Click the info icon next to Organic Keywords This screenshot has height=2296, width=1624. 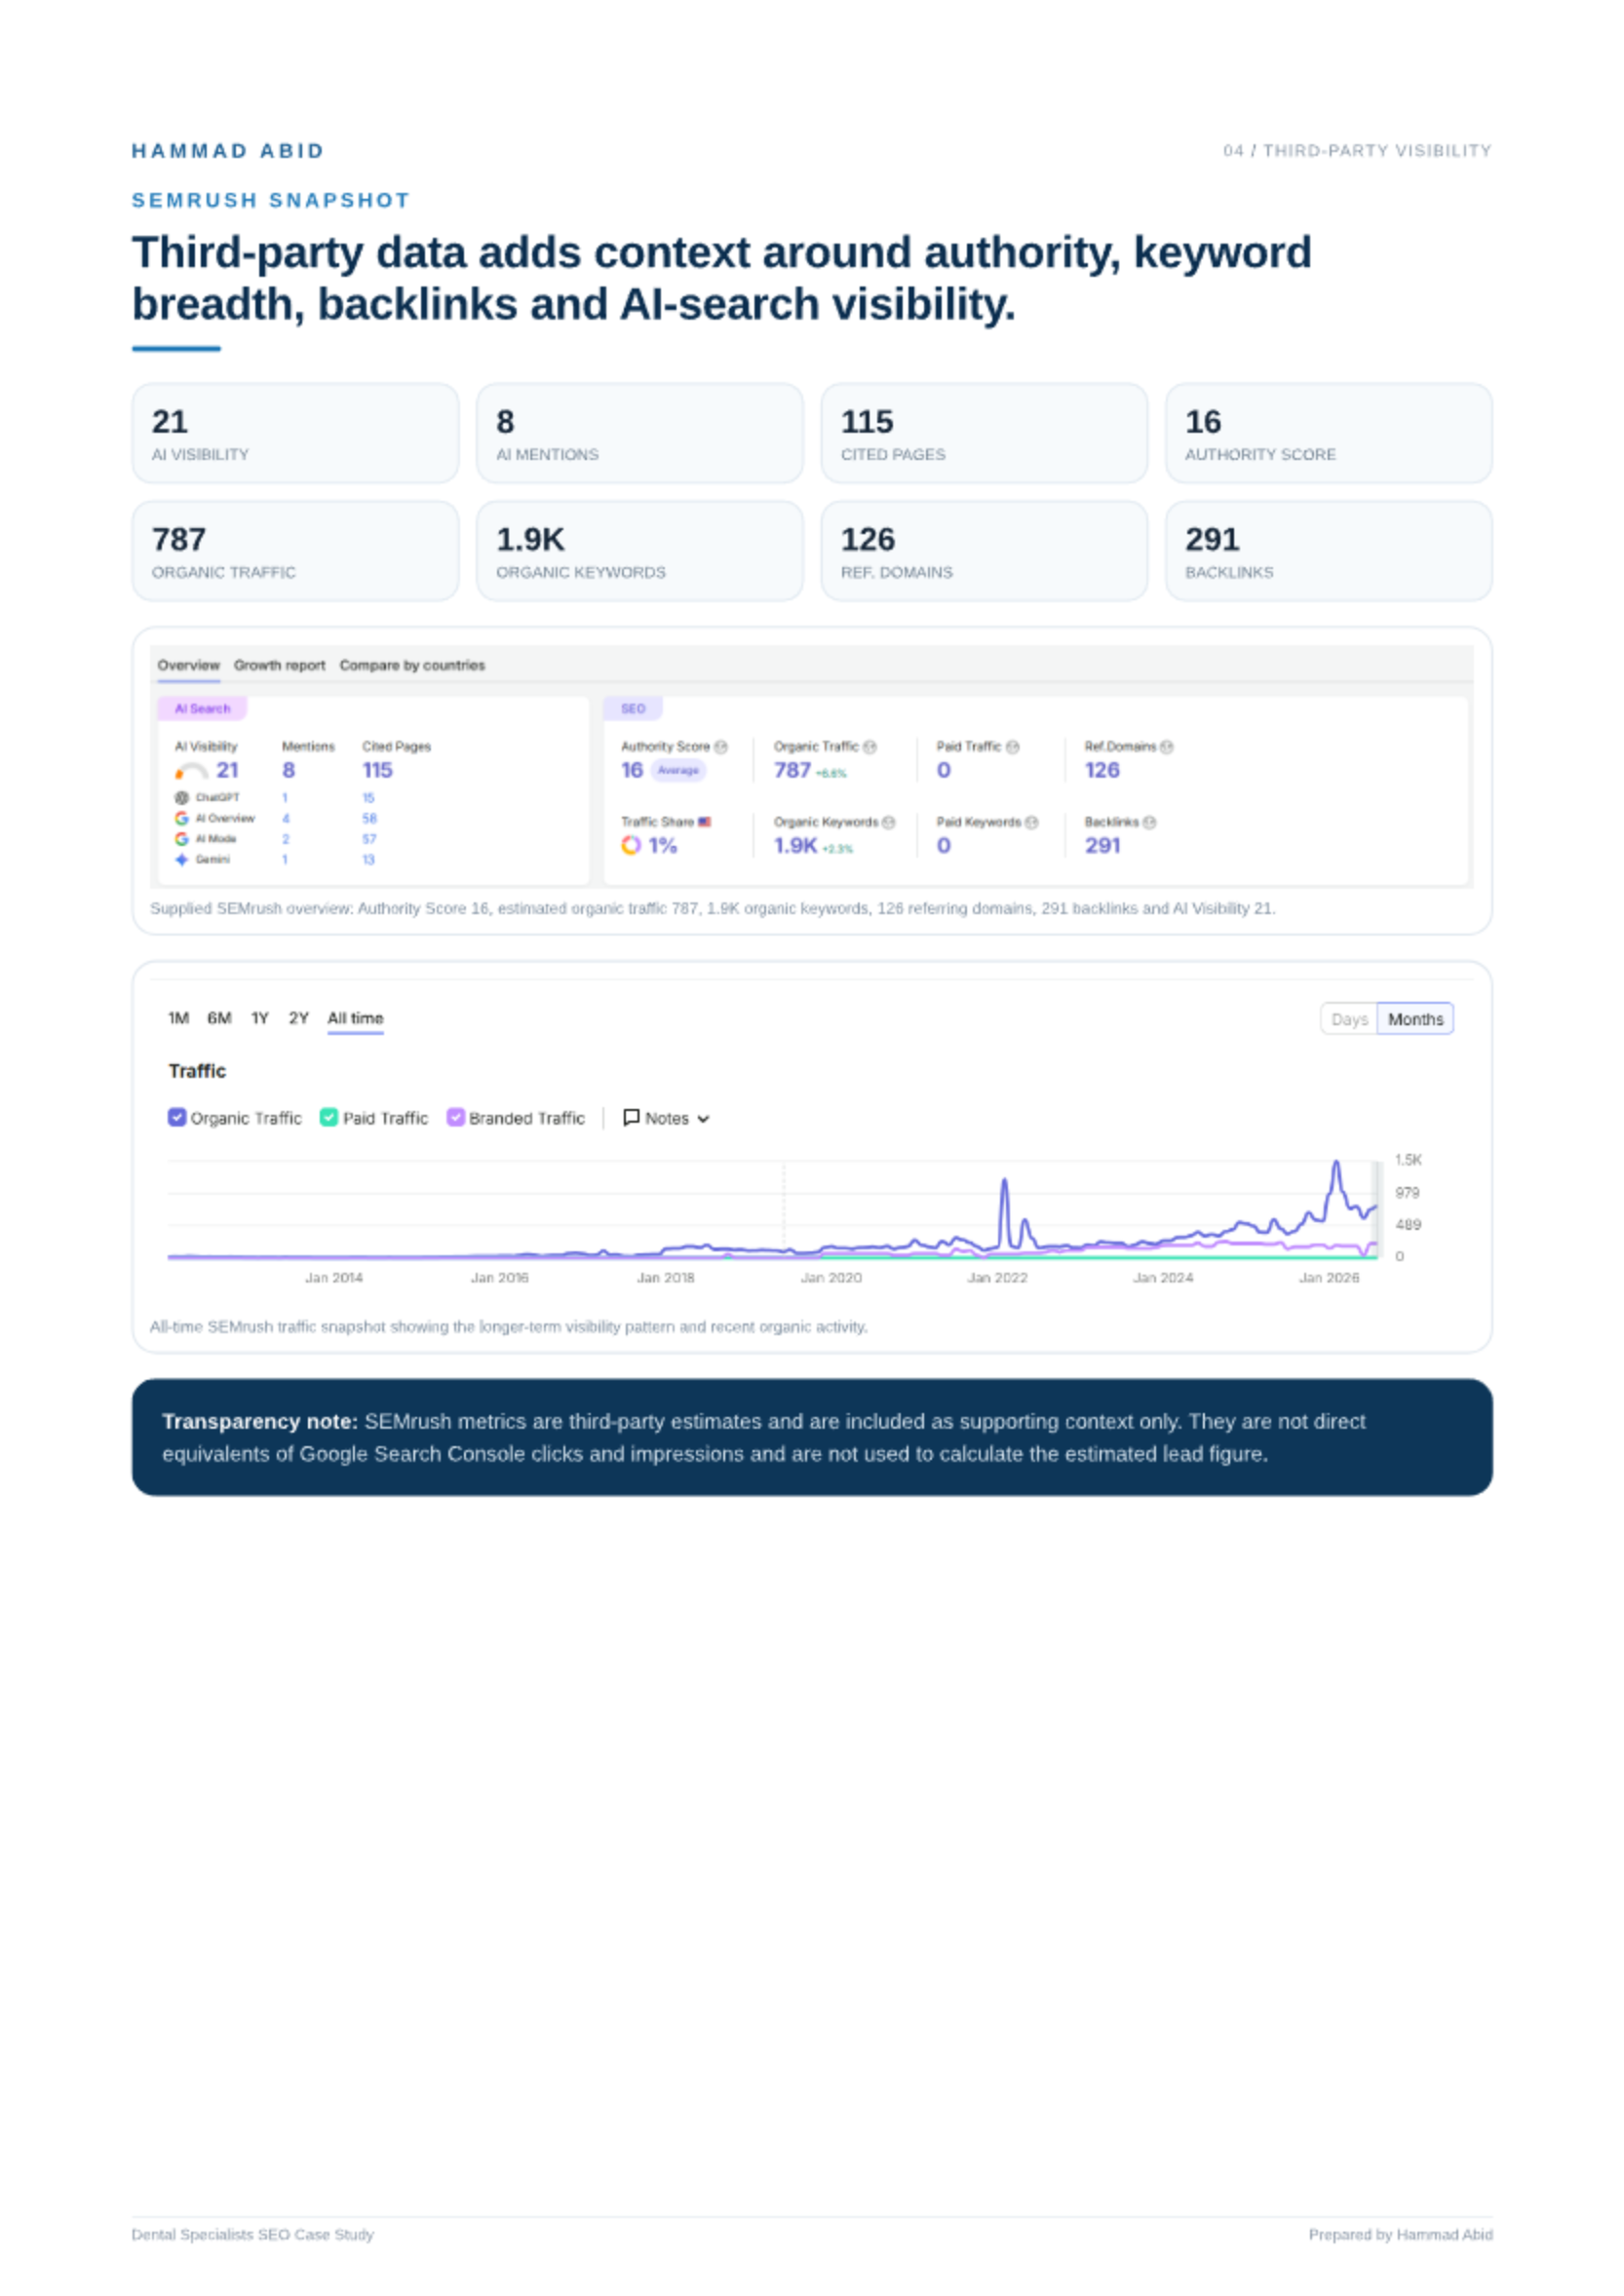(888, 822)
